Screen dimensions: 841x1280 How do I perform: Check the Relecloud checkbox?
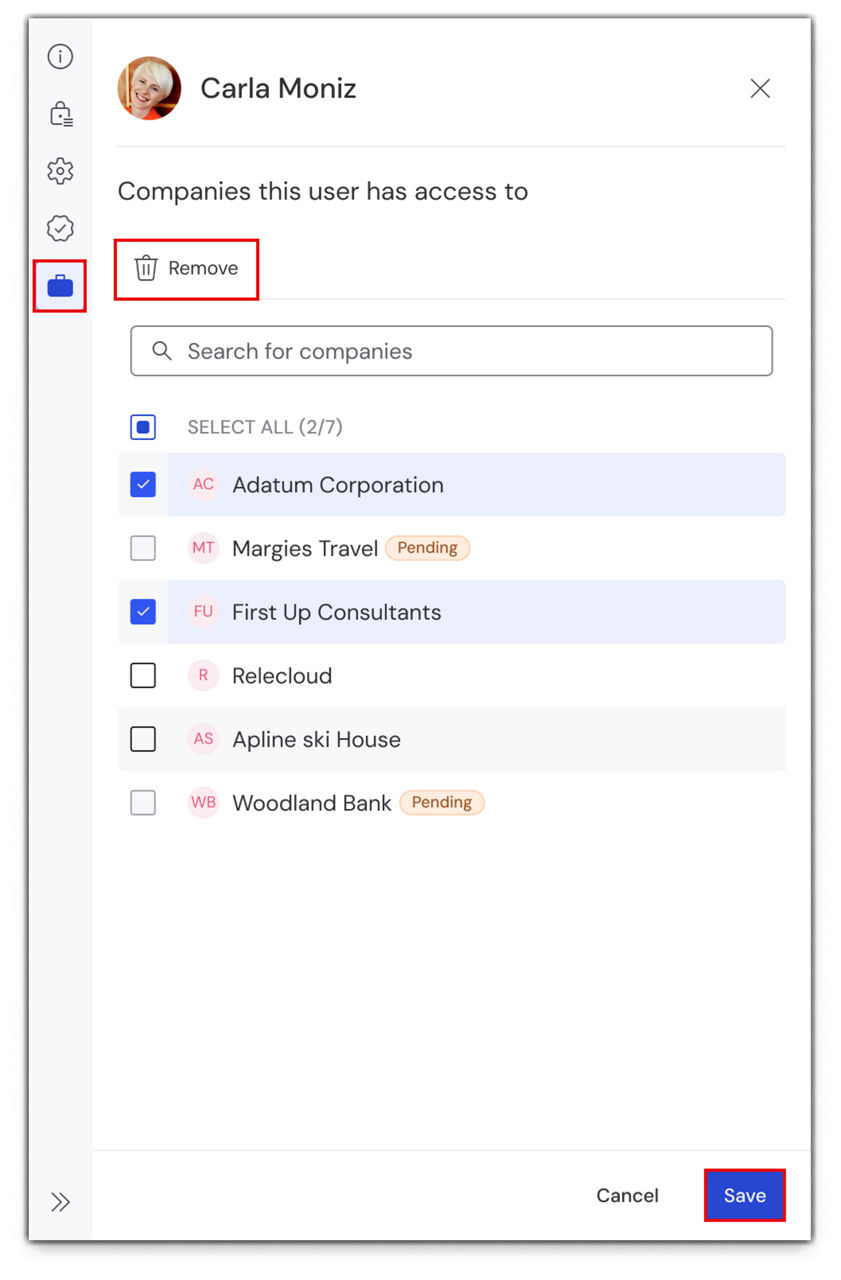143,676
